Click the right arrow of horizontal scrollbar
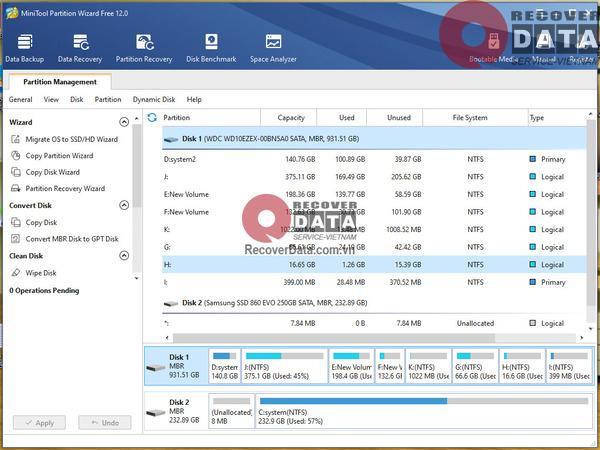This screenshot has width=600, height=450. (582, 338)
